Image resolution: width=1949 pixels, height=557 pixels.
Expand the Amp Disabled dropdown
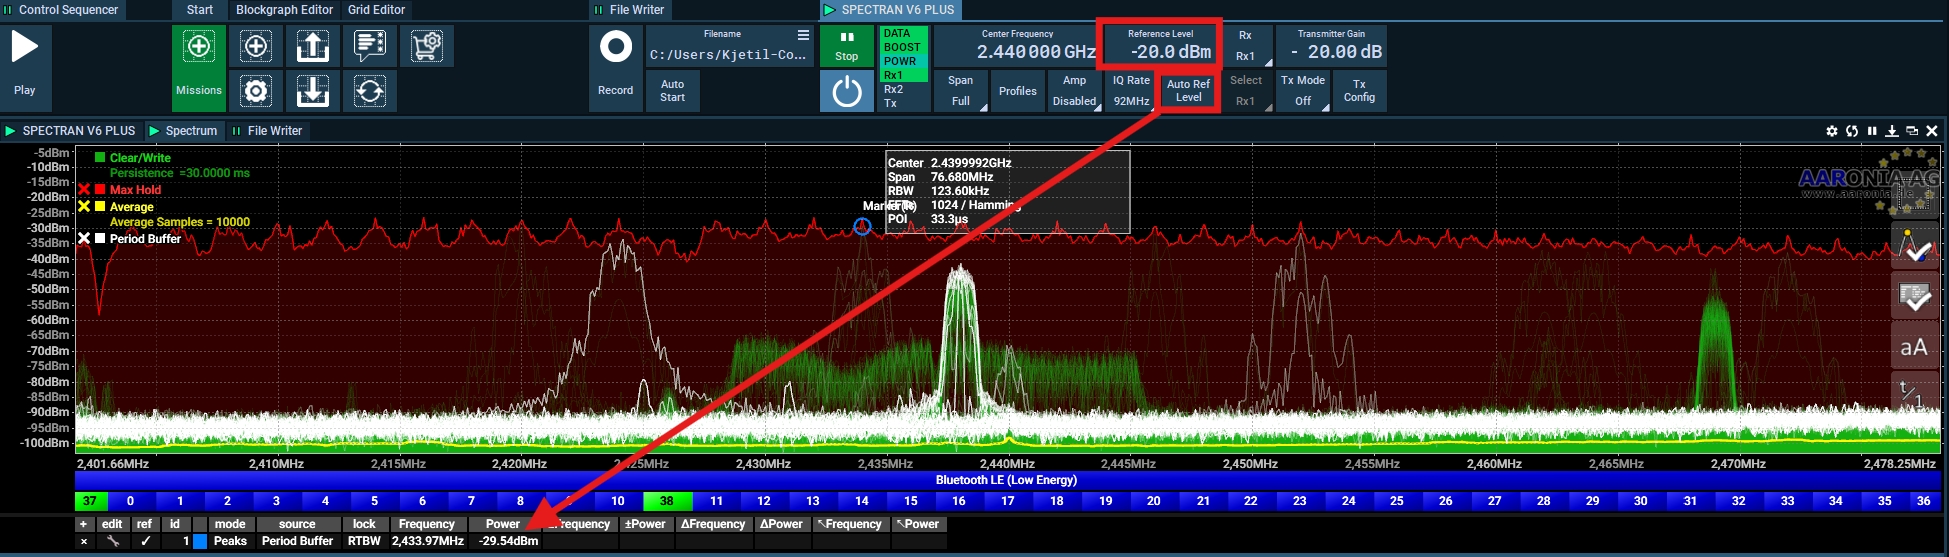coord(1074,91)
